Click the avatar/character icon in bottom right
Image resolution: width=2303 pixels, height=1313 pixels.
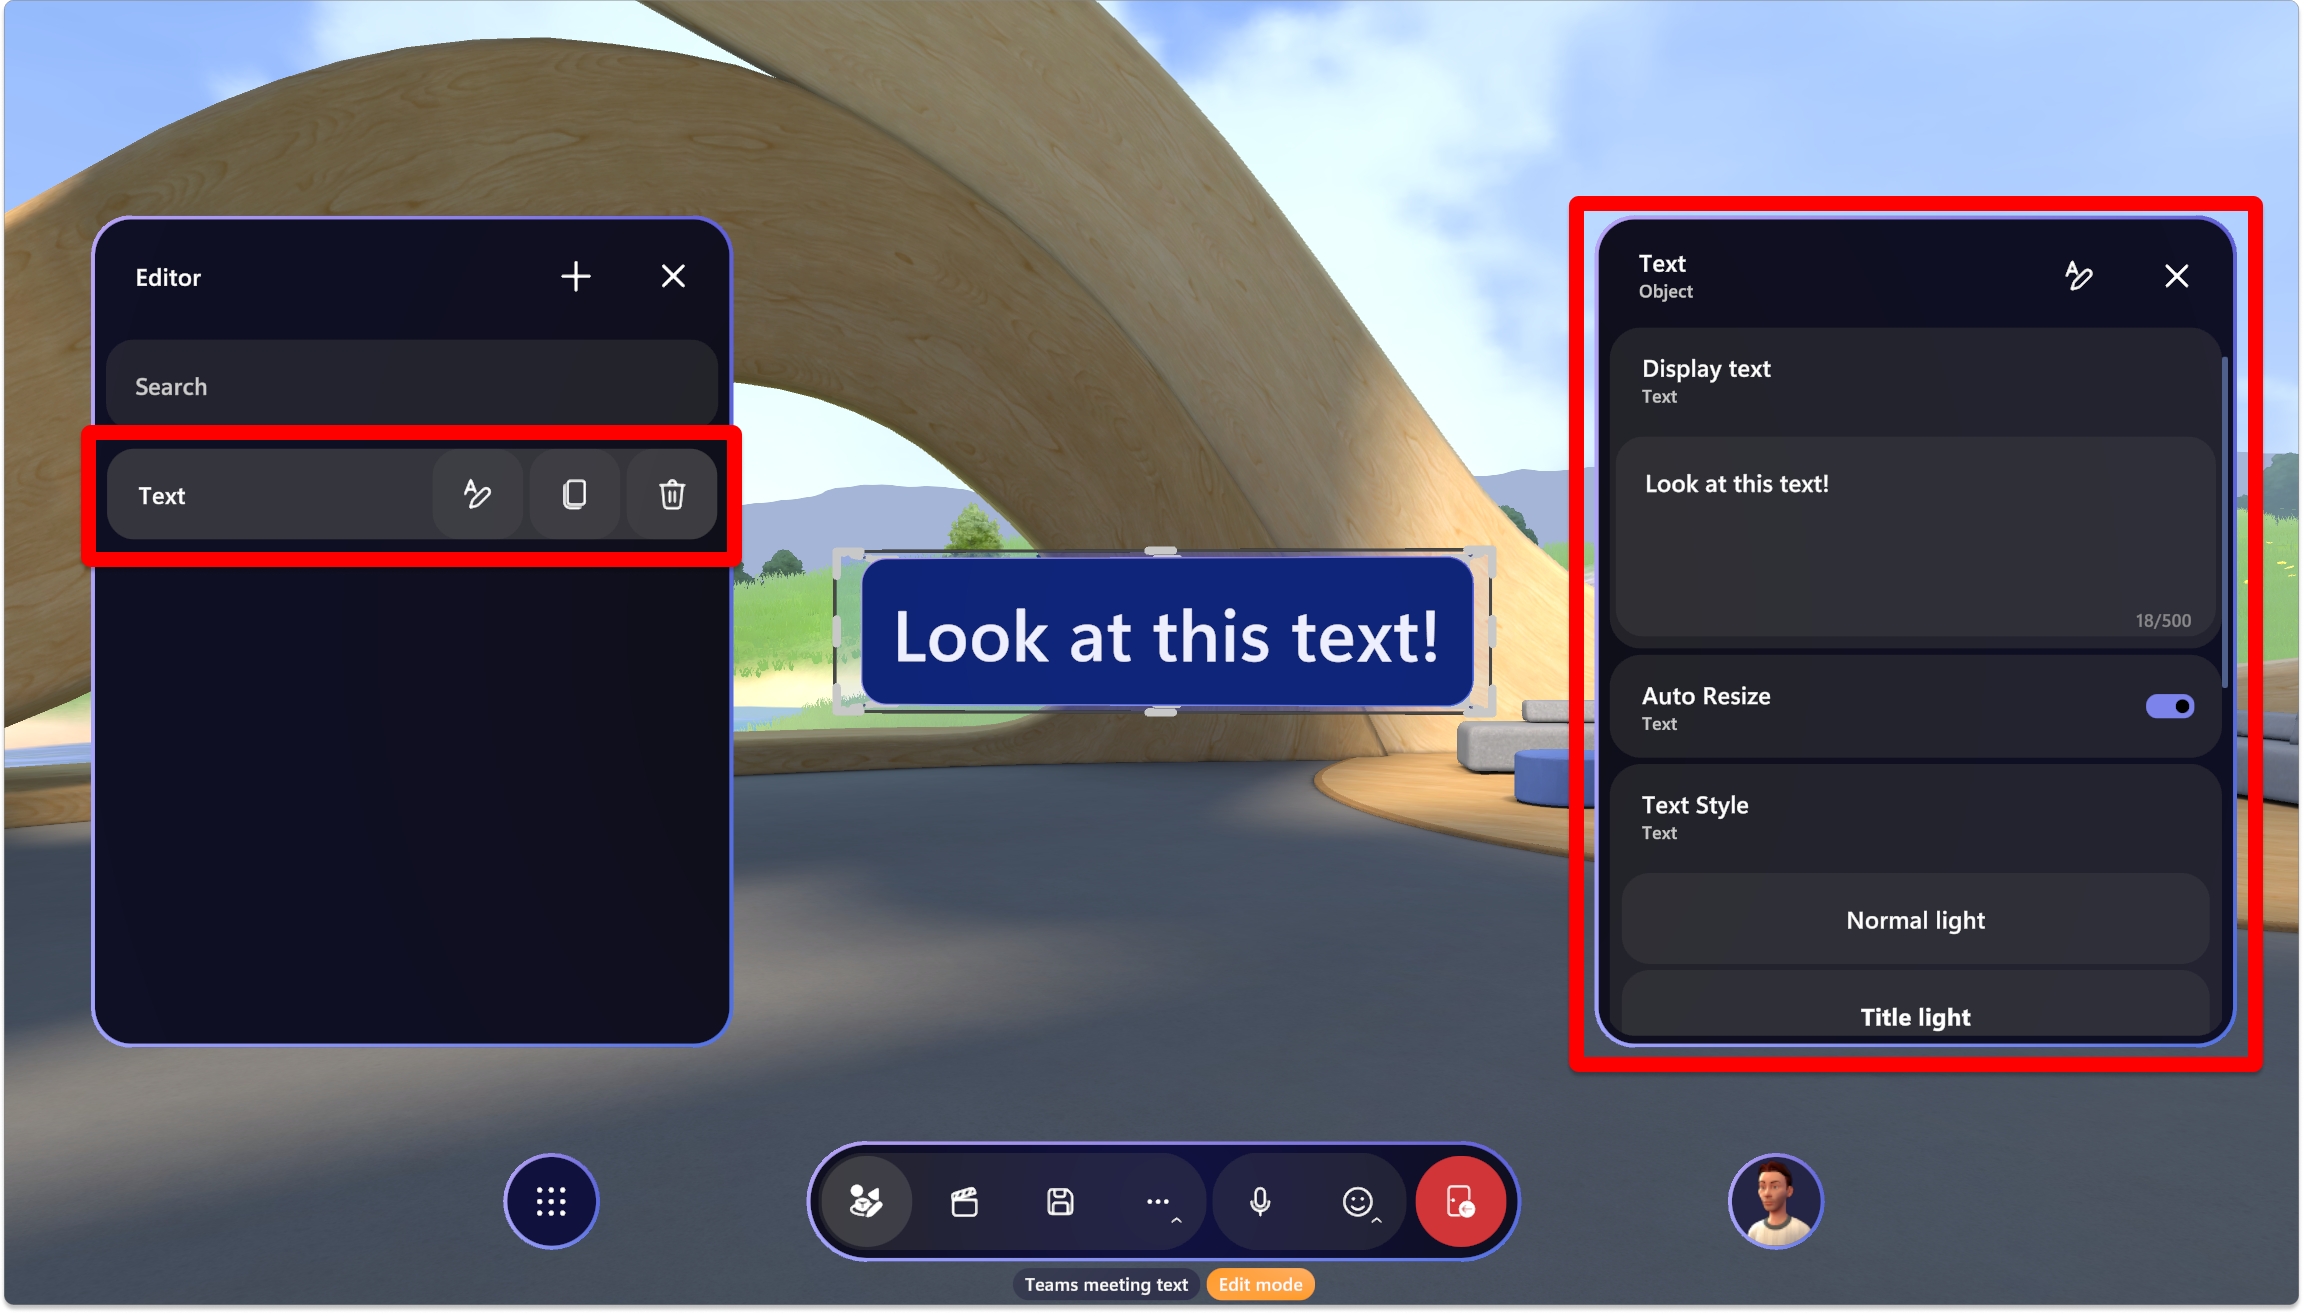(1775, 1202)
